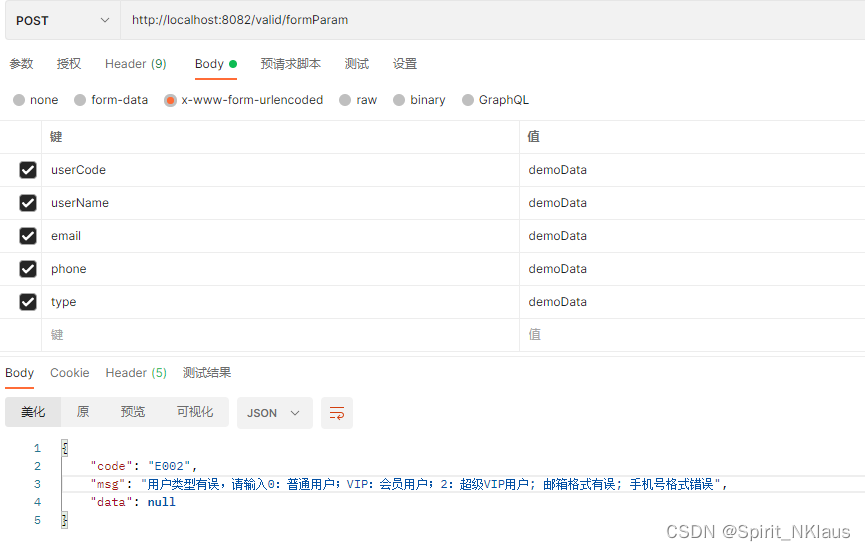Select the 预览 preview view button
The height and width of the screenshot is (551, 865).
[132, 412]
